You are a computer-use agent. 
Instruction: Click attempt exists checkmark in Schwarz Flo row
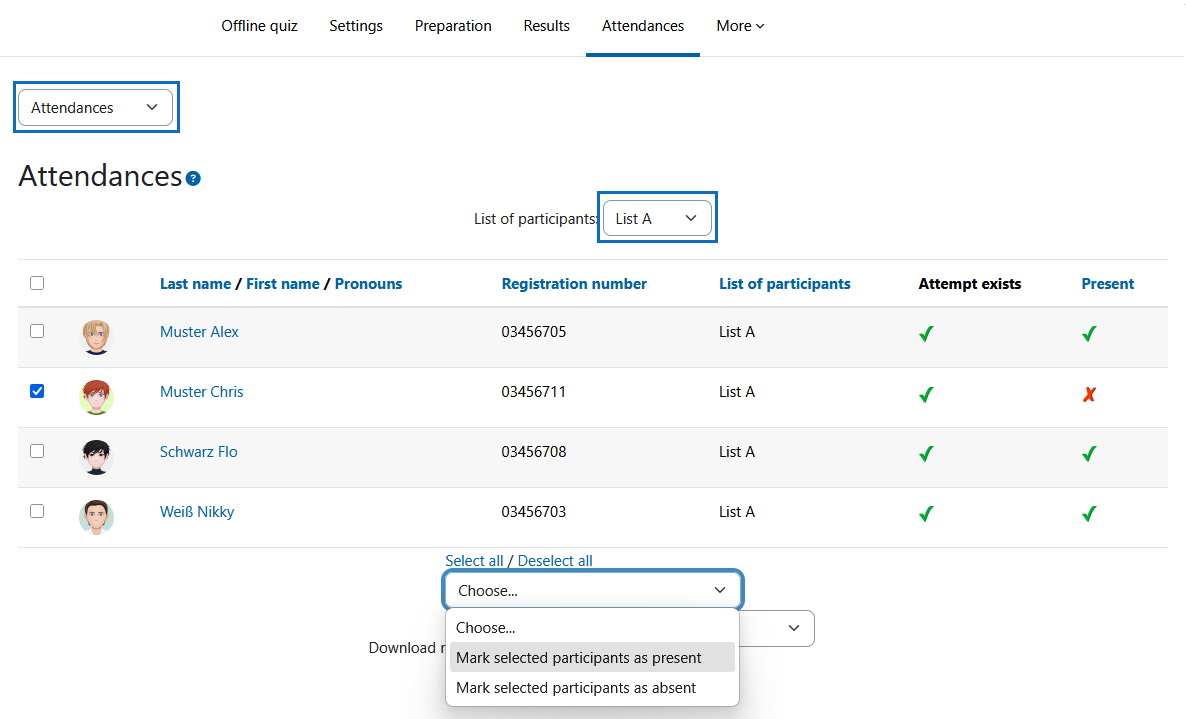click(927, 454)
